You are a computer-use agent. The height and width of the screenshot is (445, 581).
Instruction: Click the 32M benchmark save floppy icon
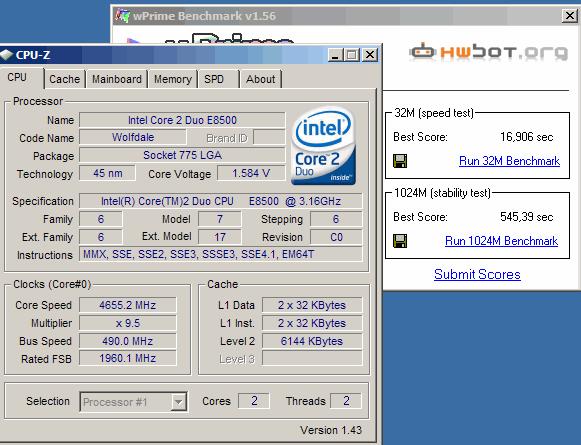(x=400, y=161)
